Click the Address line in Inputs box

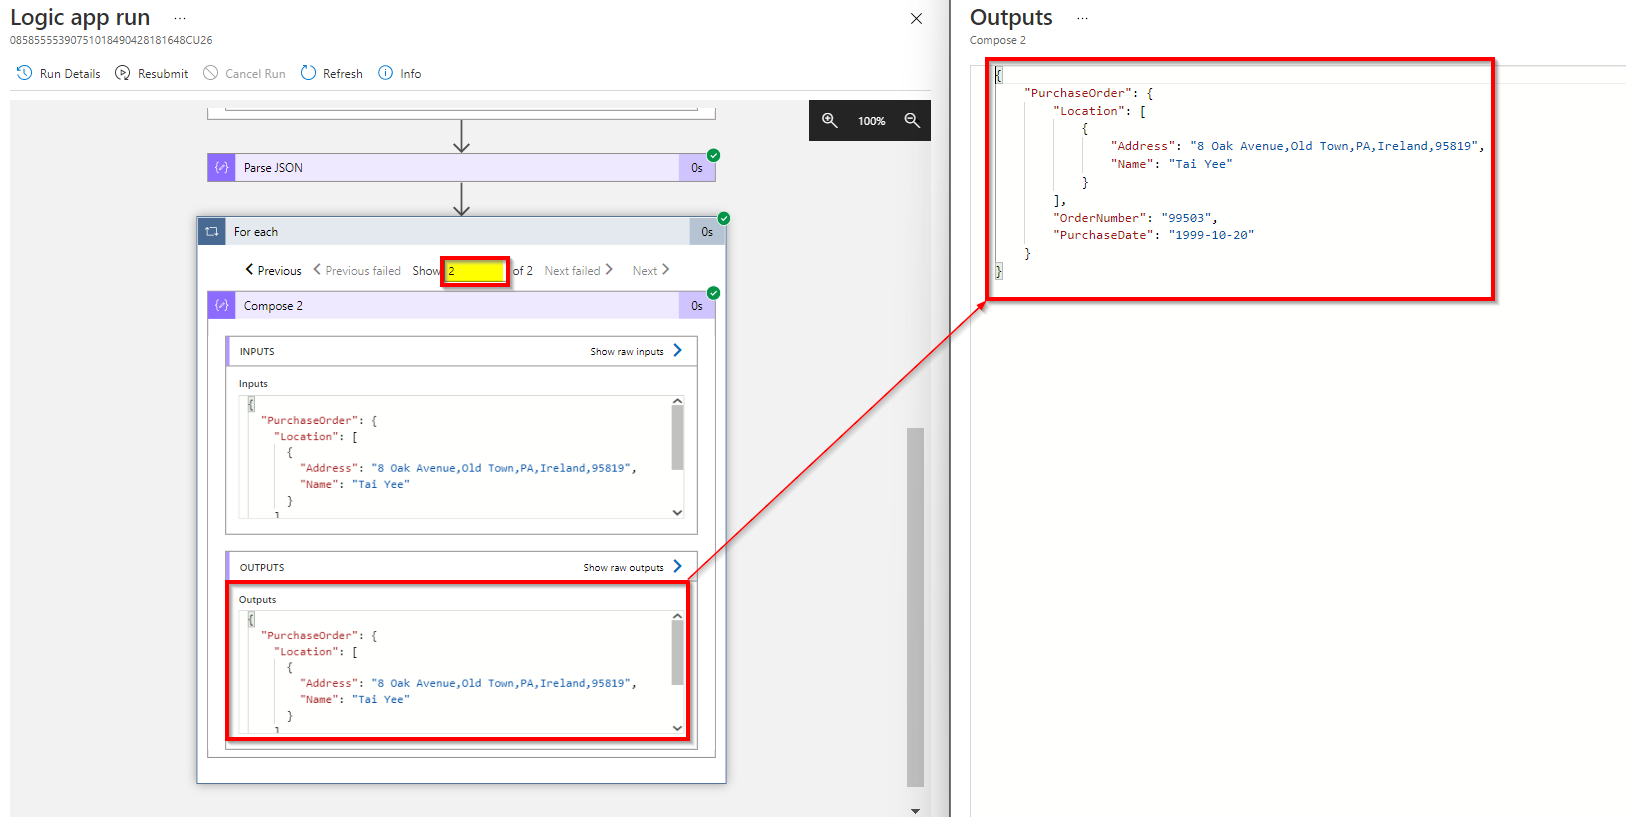coord(468,468)
